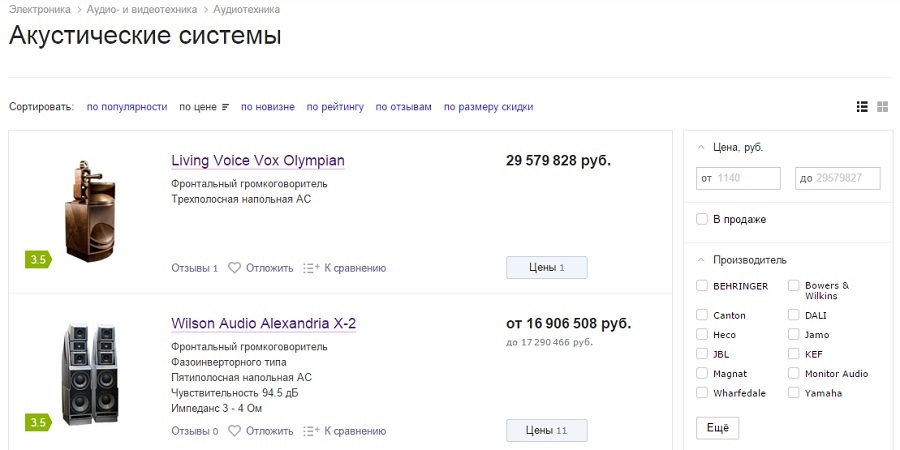900x450 pixels.
Task: Open the Living Voice Vox Olympian link
Action: (x=258, y=161)
